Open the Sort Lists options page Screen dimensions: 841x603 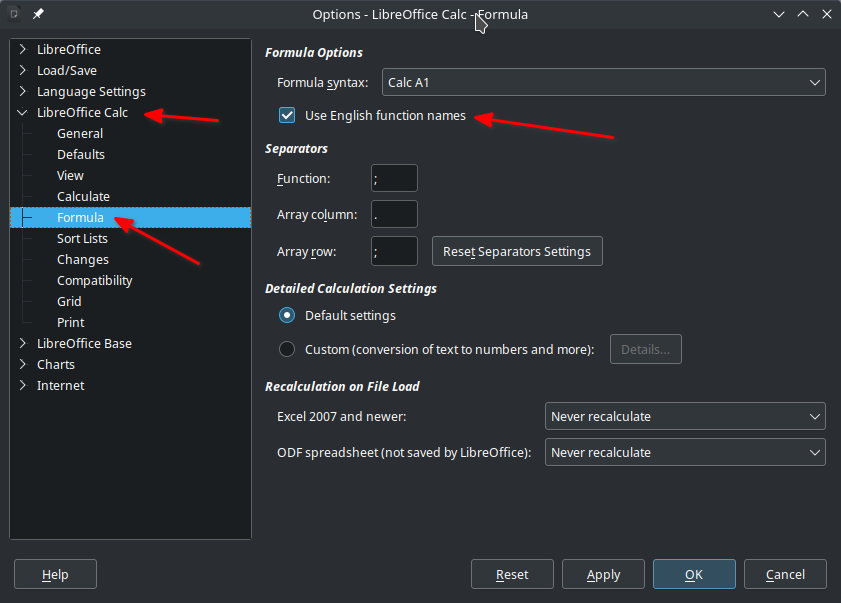[82, 238]
